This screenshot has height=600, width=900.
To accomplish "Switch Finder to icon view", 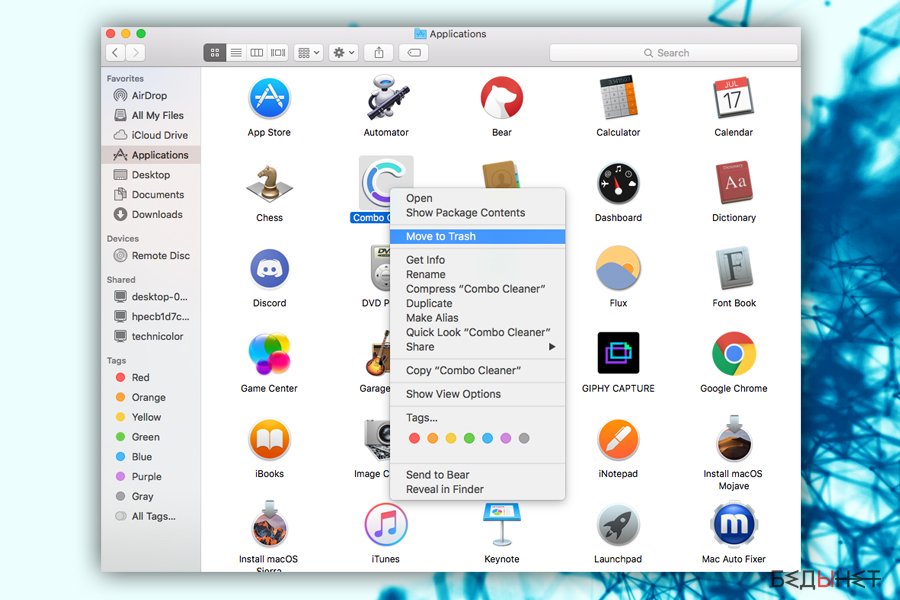I will (x=215, y=53).
